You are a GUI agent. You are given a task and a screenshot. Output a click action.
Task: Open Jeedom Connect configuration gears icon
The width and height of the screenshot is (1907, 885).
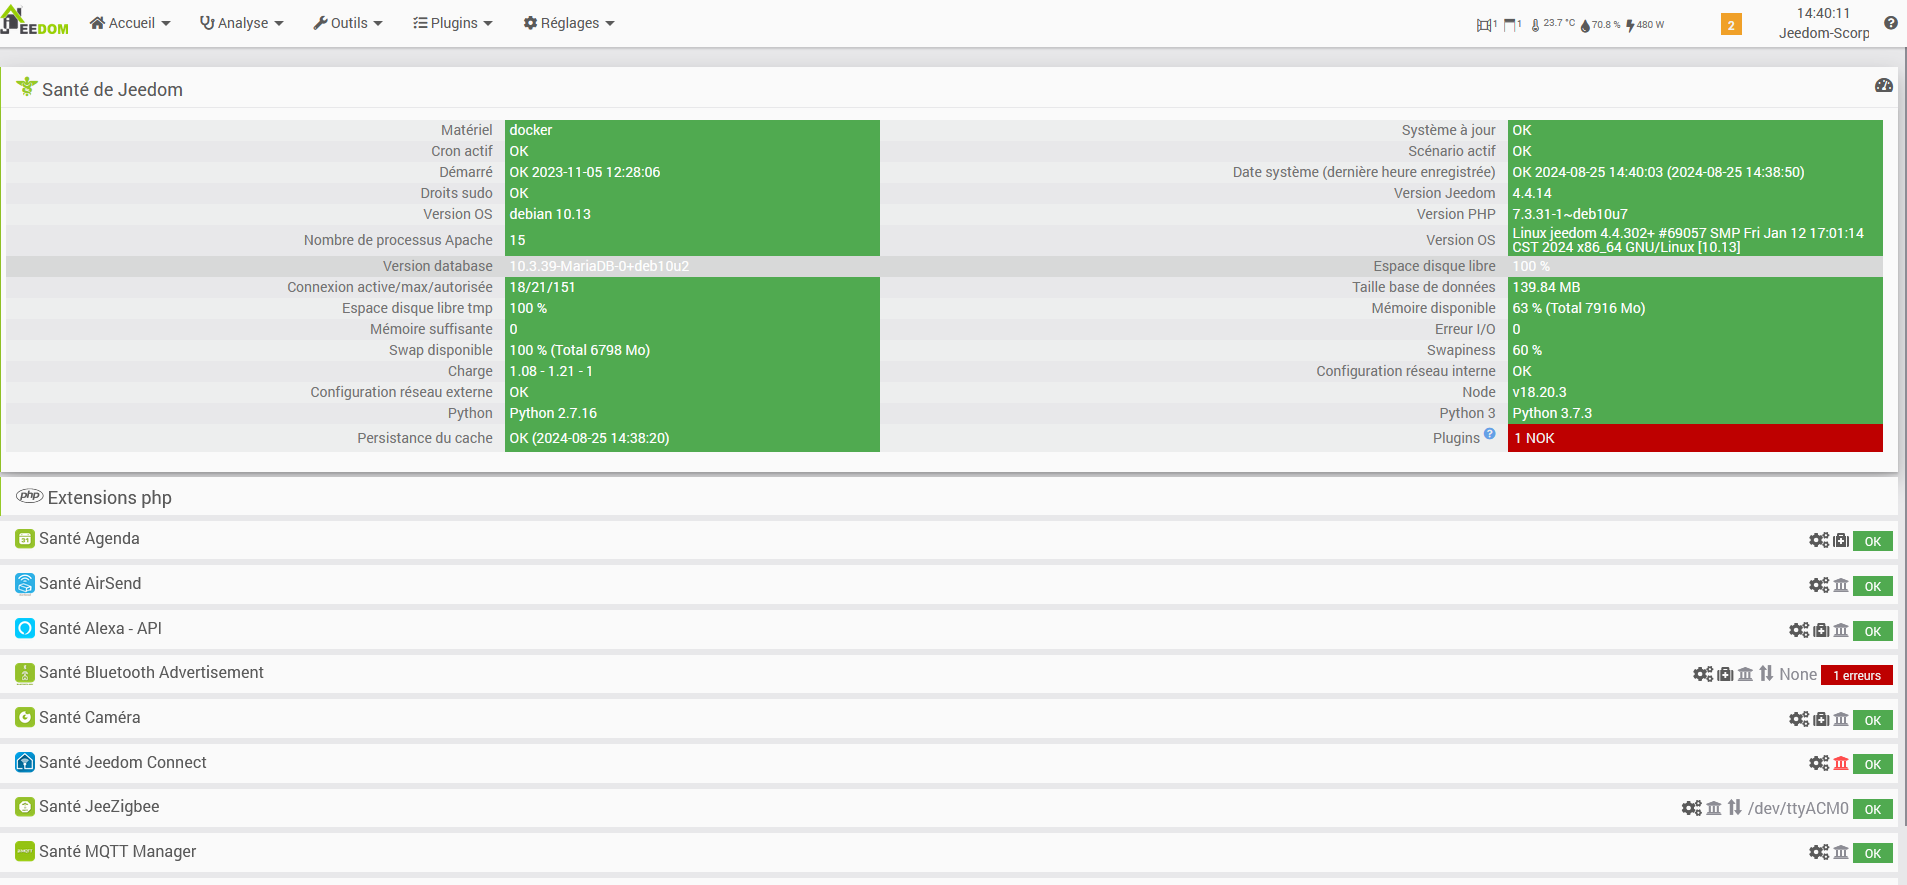pos(1819,763)
